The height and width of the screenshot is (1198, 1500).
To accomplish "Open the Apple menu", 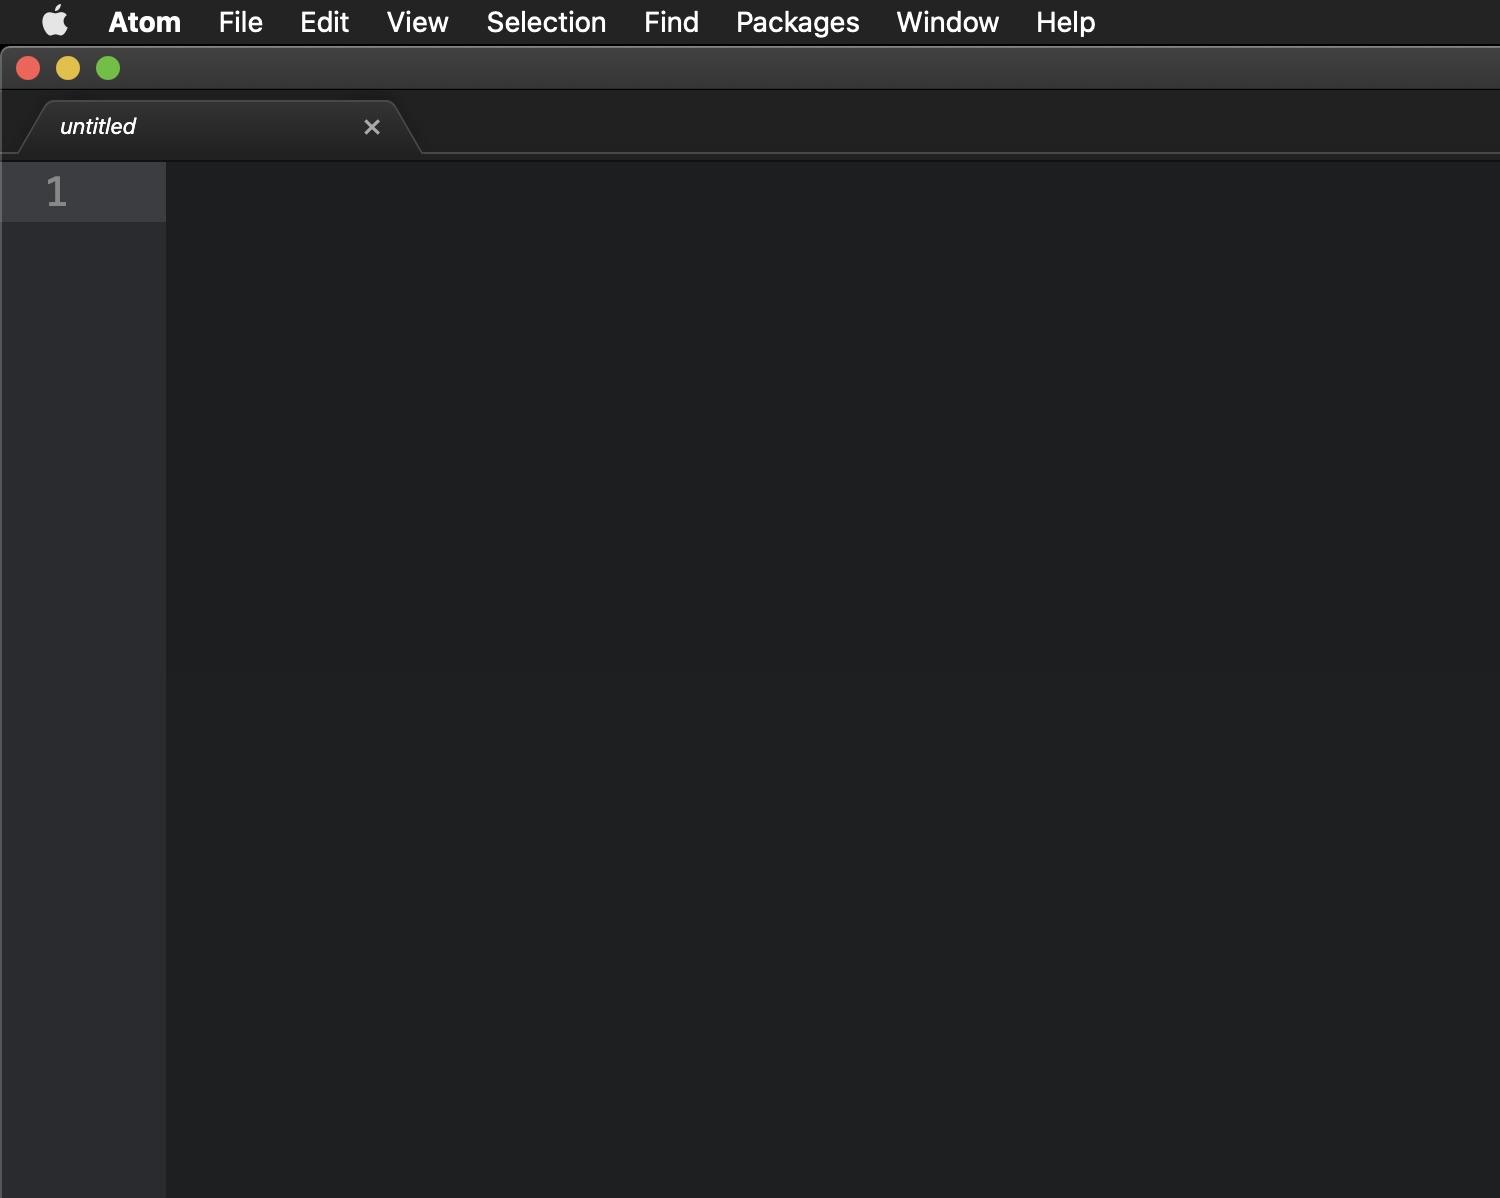I will pyautogui.click(x=55, y=22).
